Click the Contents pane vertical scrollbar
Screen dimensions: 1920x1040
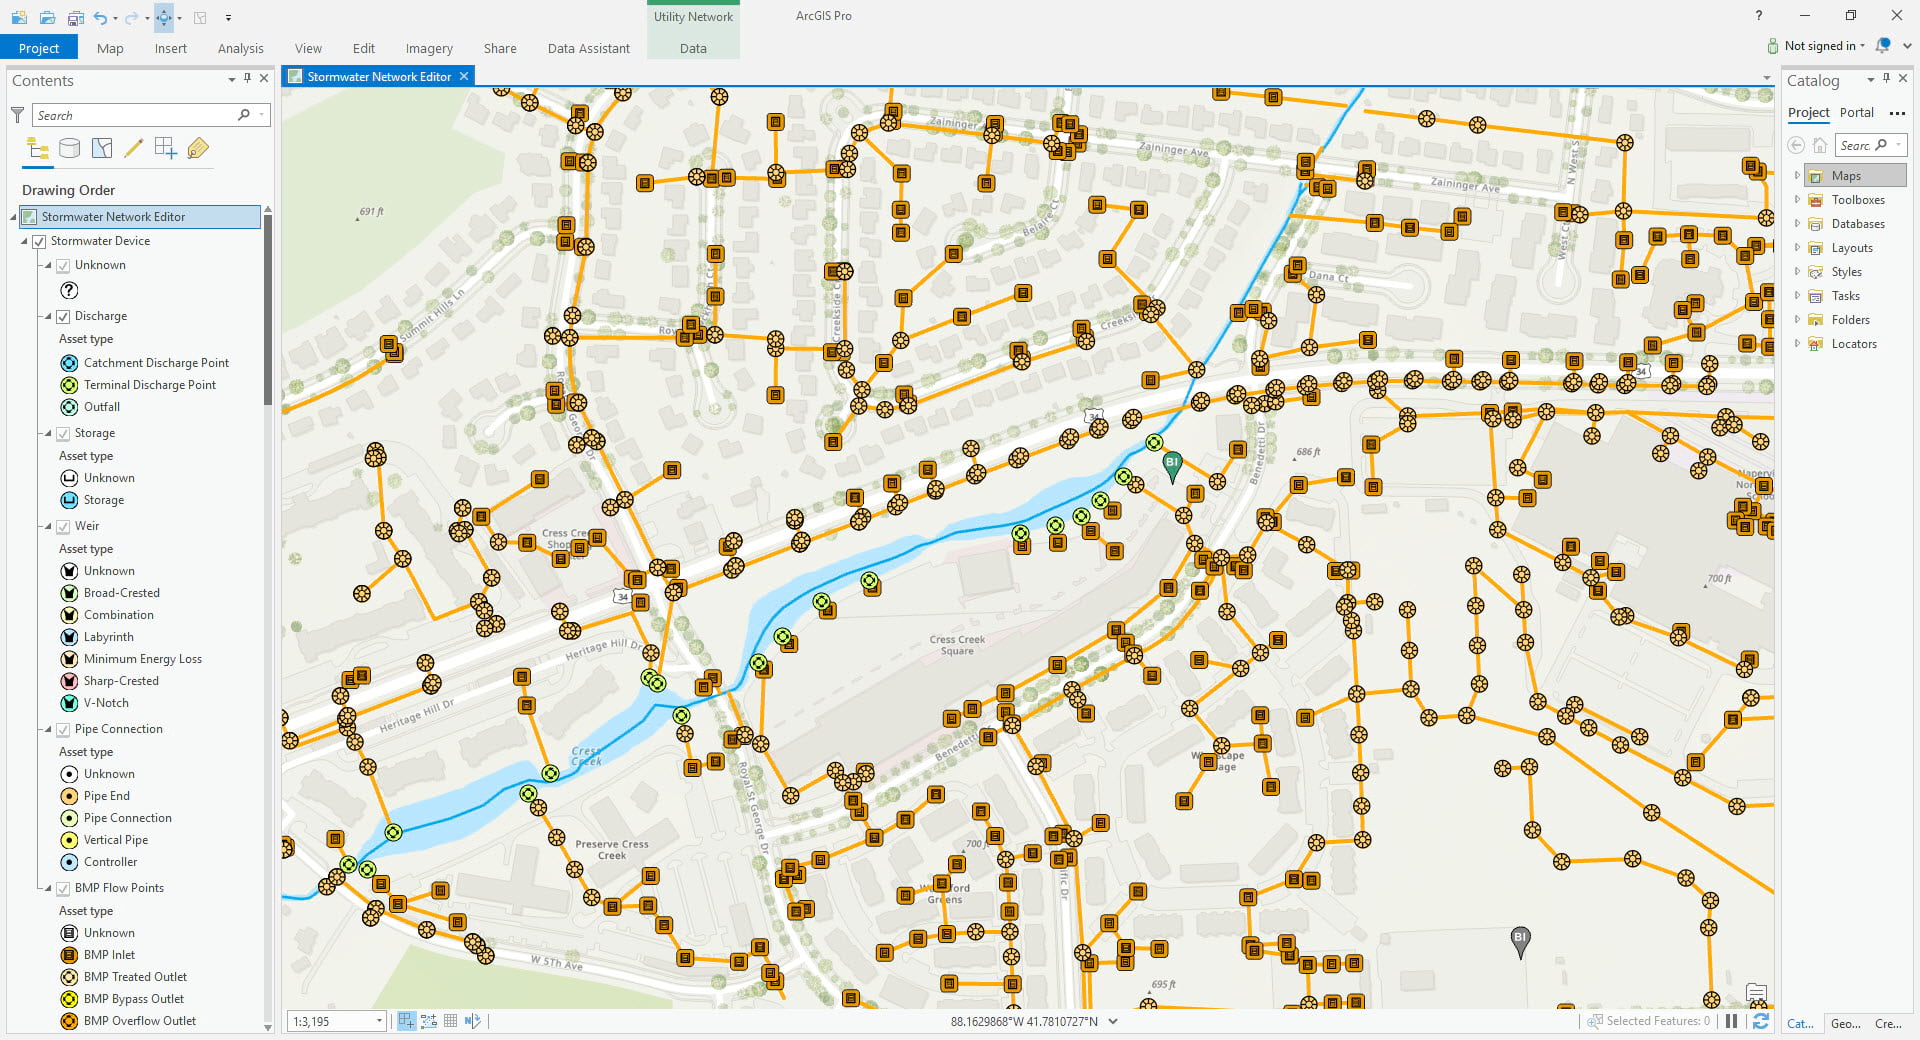(267, 310)
